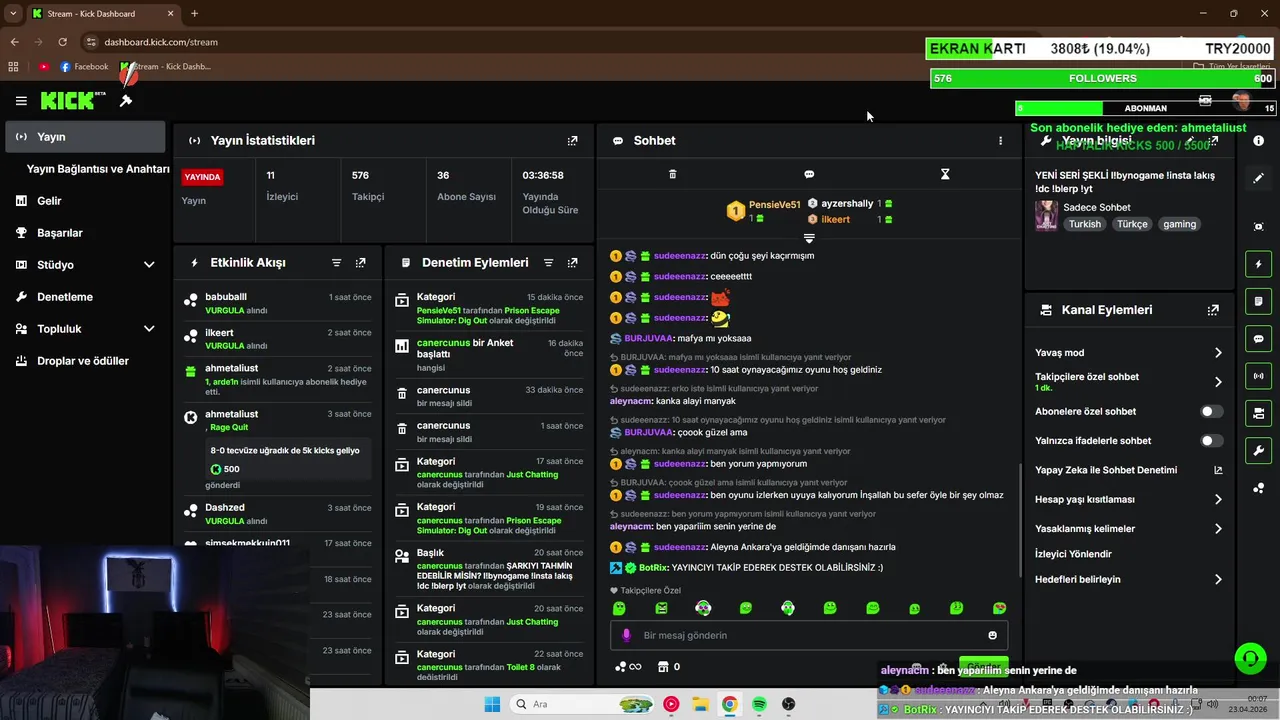Open the filter for Etkinlik Akışı

[336, 263]
